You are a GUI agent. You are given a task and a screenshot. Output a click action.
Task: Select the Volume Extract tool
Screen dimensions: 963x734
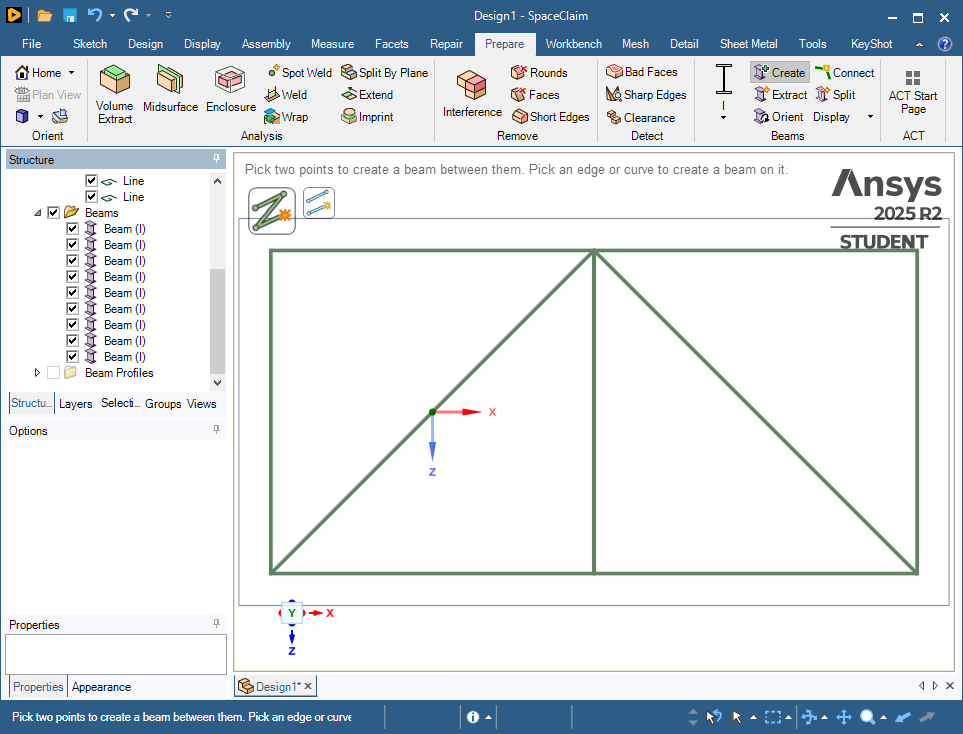pos(114,93)
